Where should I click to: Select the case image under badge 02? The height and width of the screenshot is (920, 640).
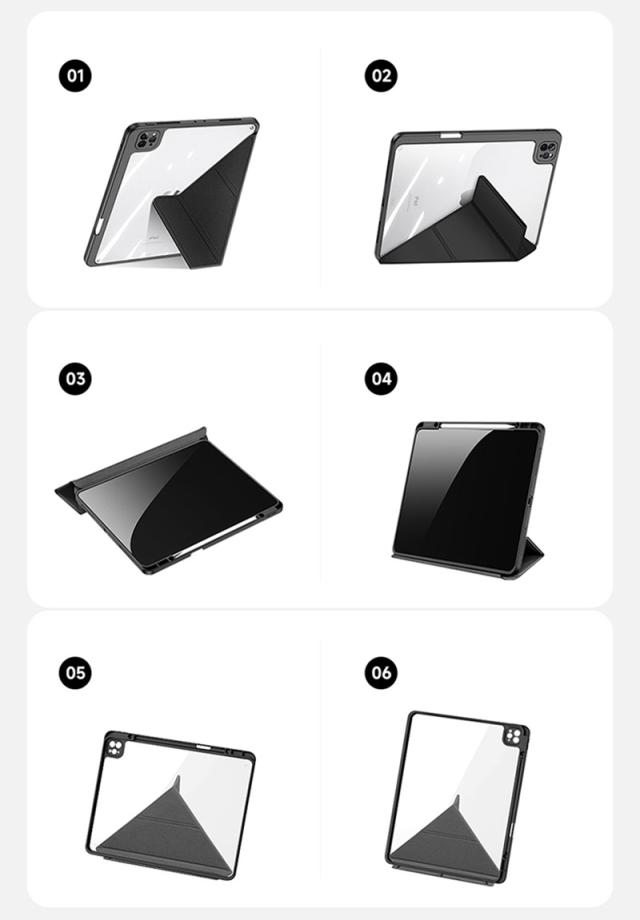point(468,197)
